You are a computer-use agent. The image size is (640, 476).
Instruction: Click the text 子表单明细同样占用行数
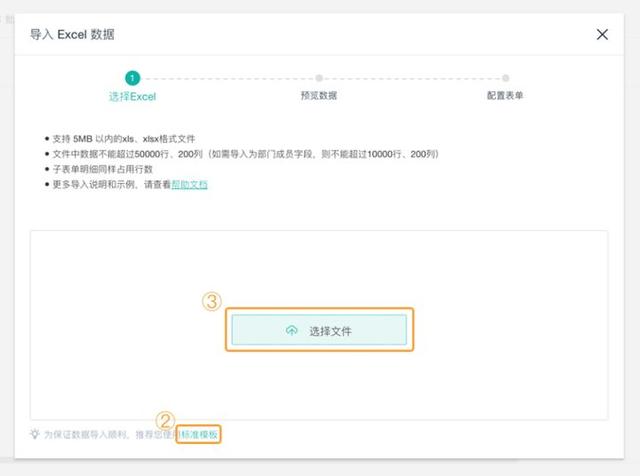tap(102, 169)
